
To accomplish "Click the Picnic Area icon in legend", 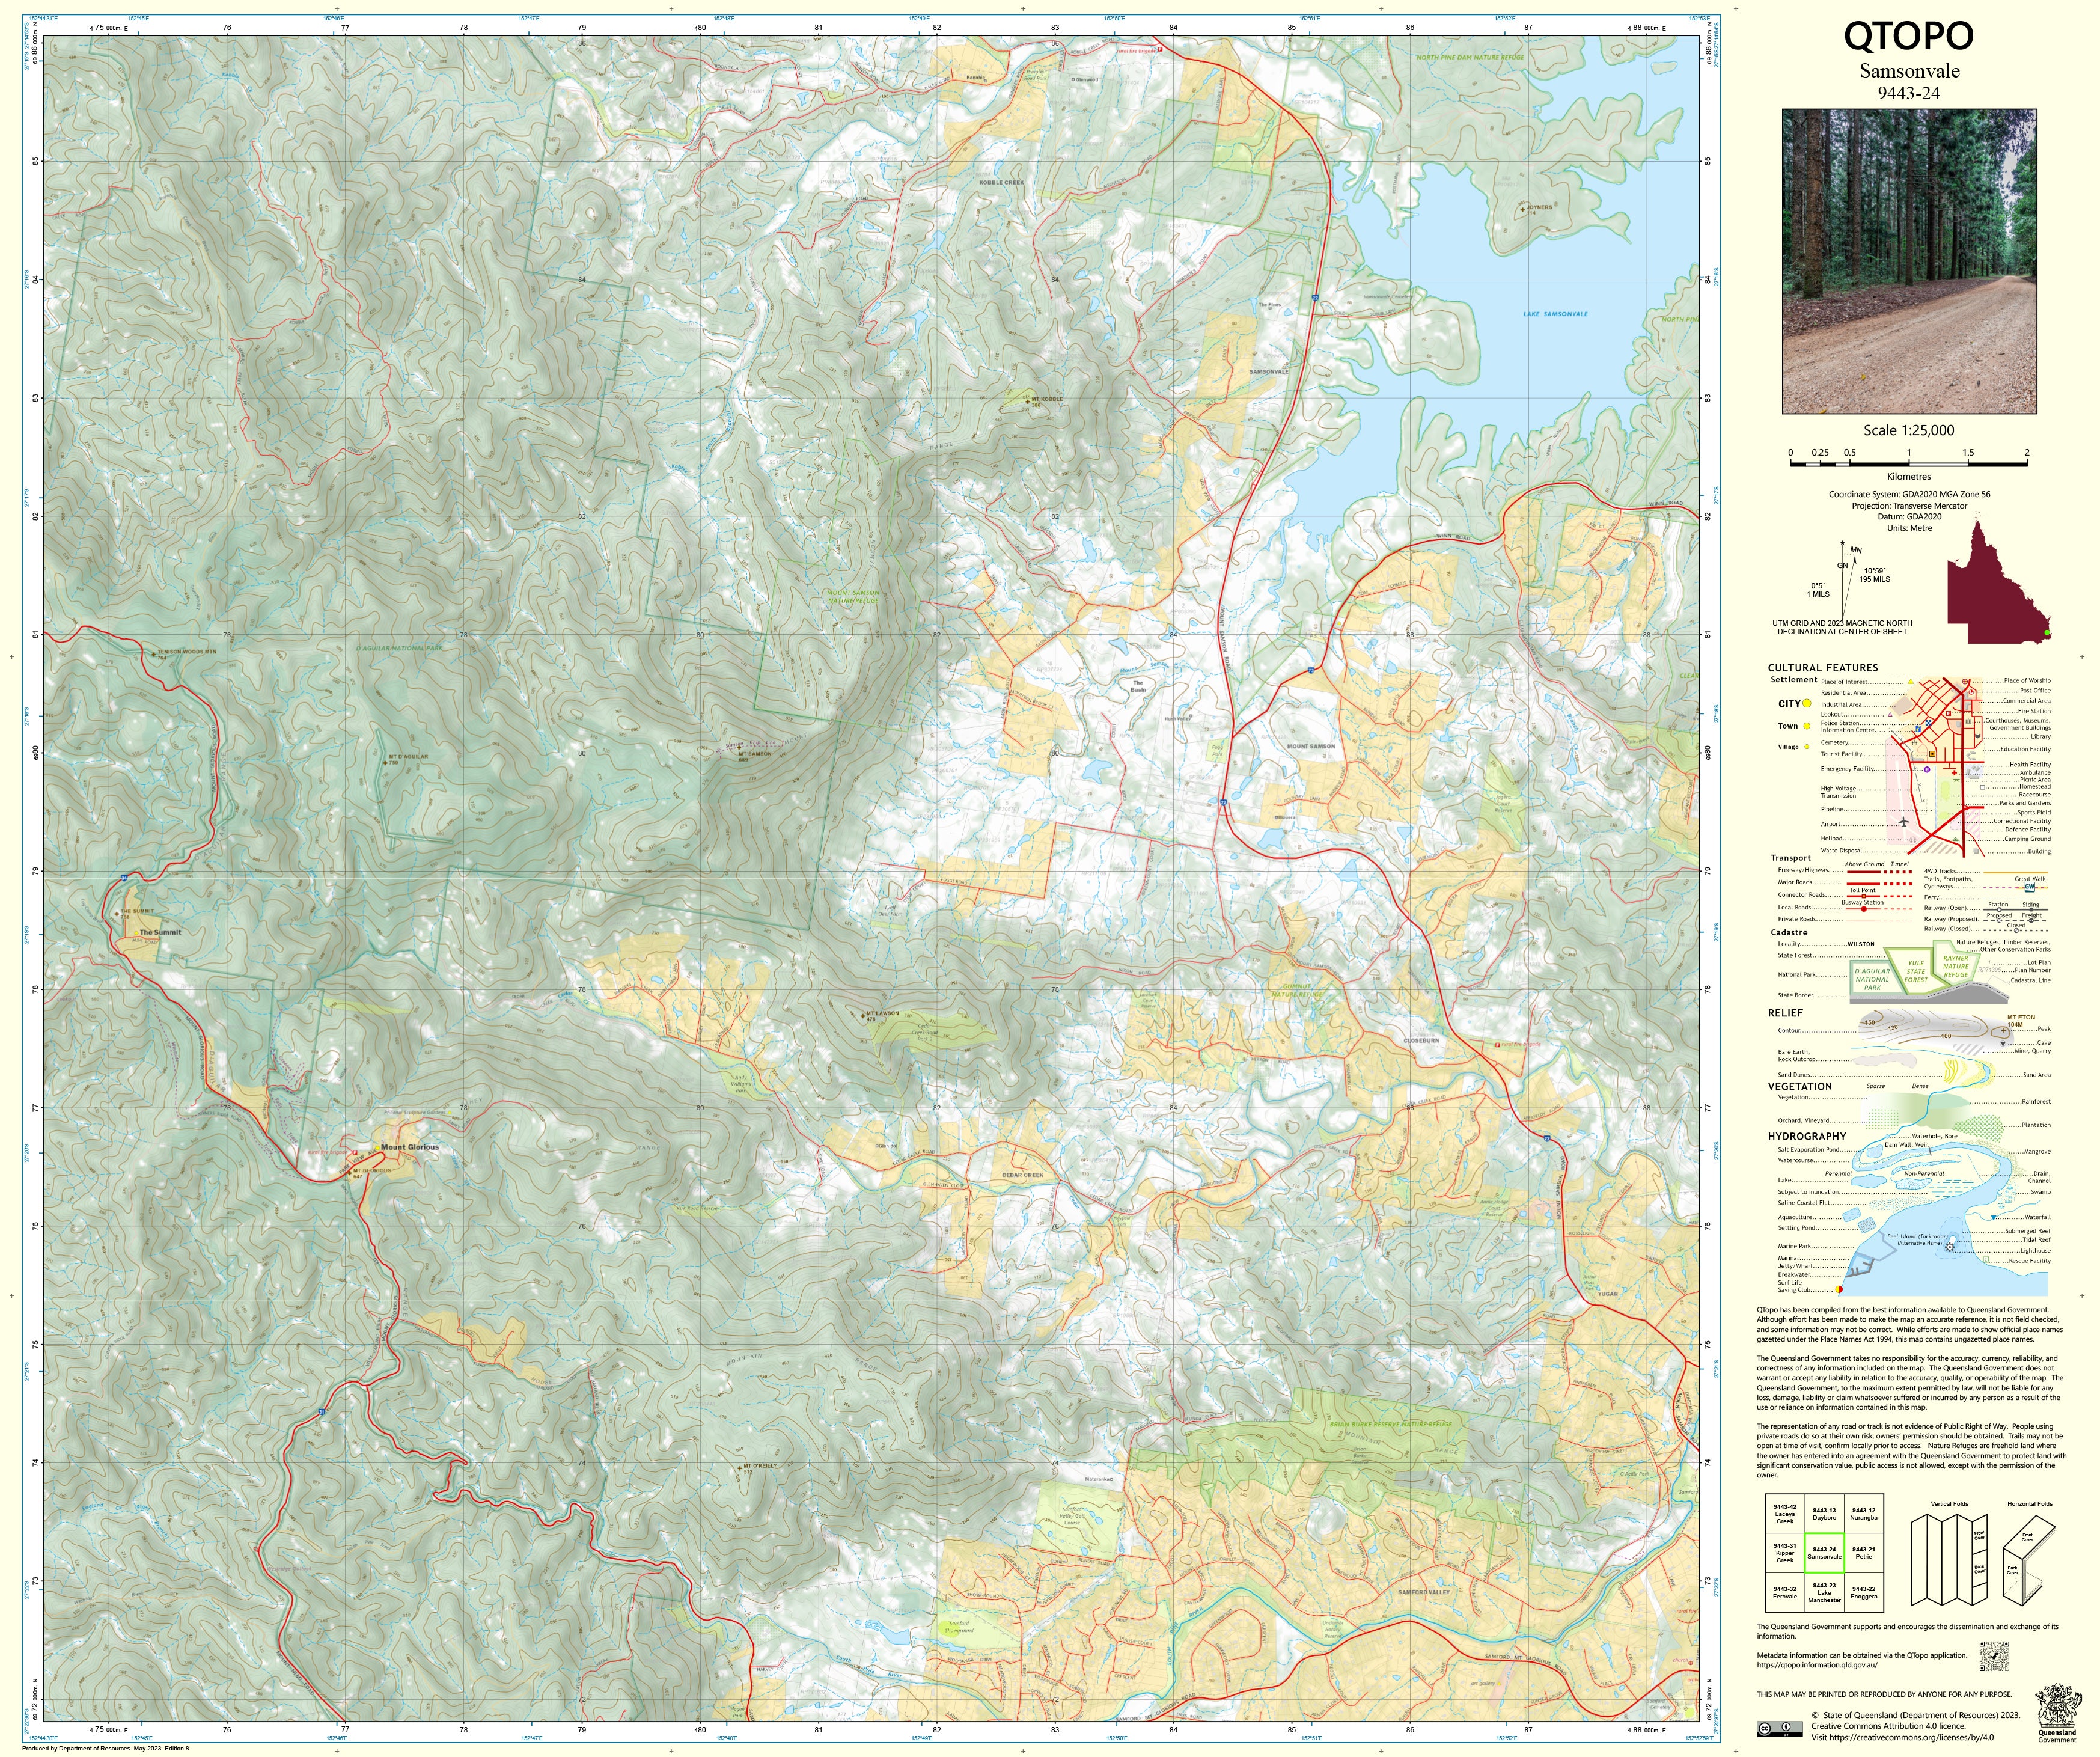I will [x=1956, y=780].
